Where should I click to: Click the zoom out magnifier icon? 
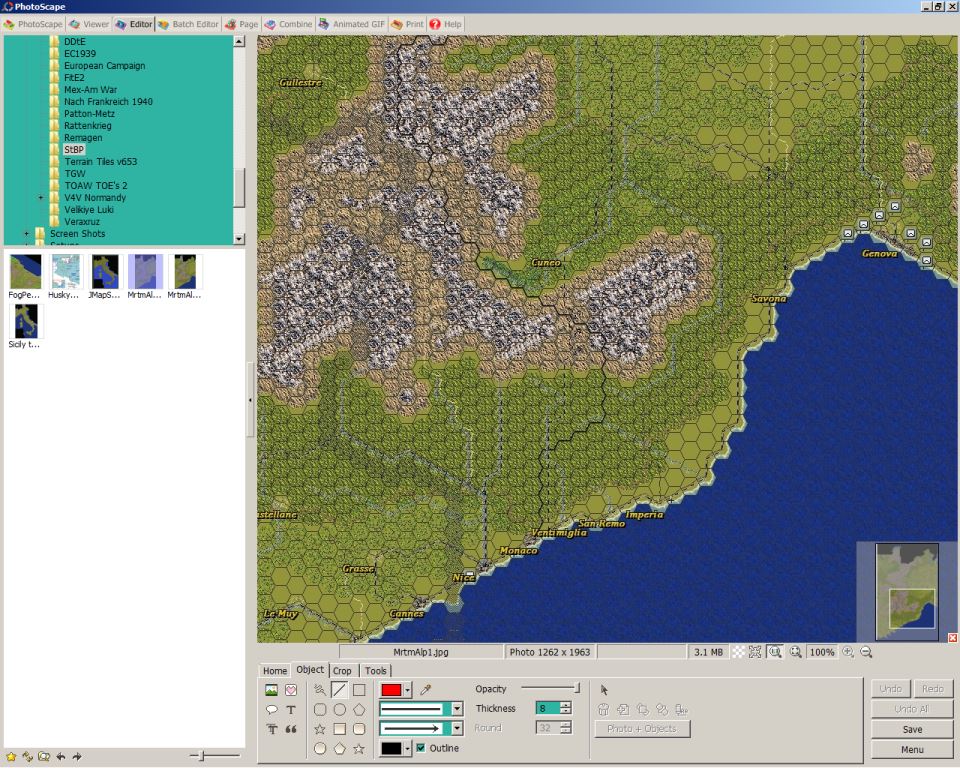(x=866, y=652)
